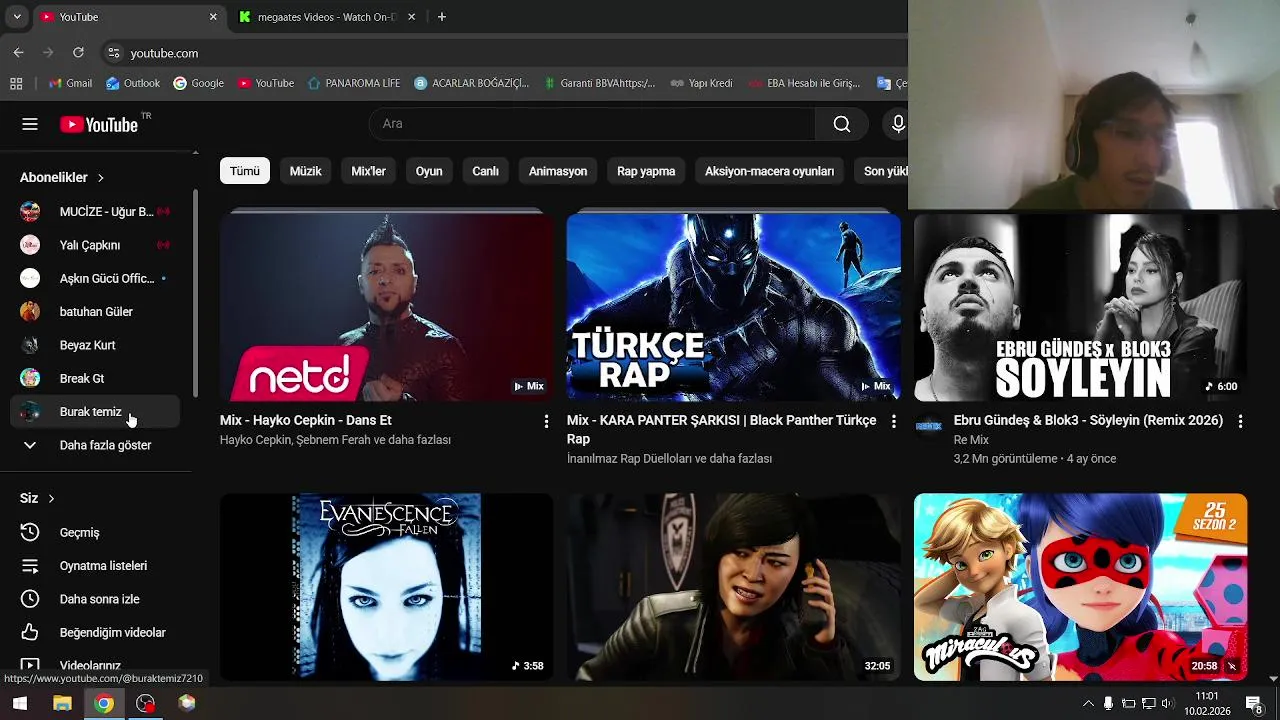Screen dimensions: 1280x720
Task: Open Geçmiş history from sidebar
Action: [x=95, y=532]
